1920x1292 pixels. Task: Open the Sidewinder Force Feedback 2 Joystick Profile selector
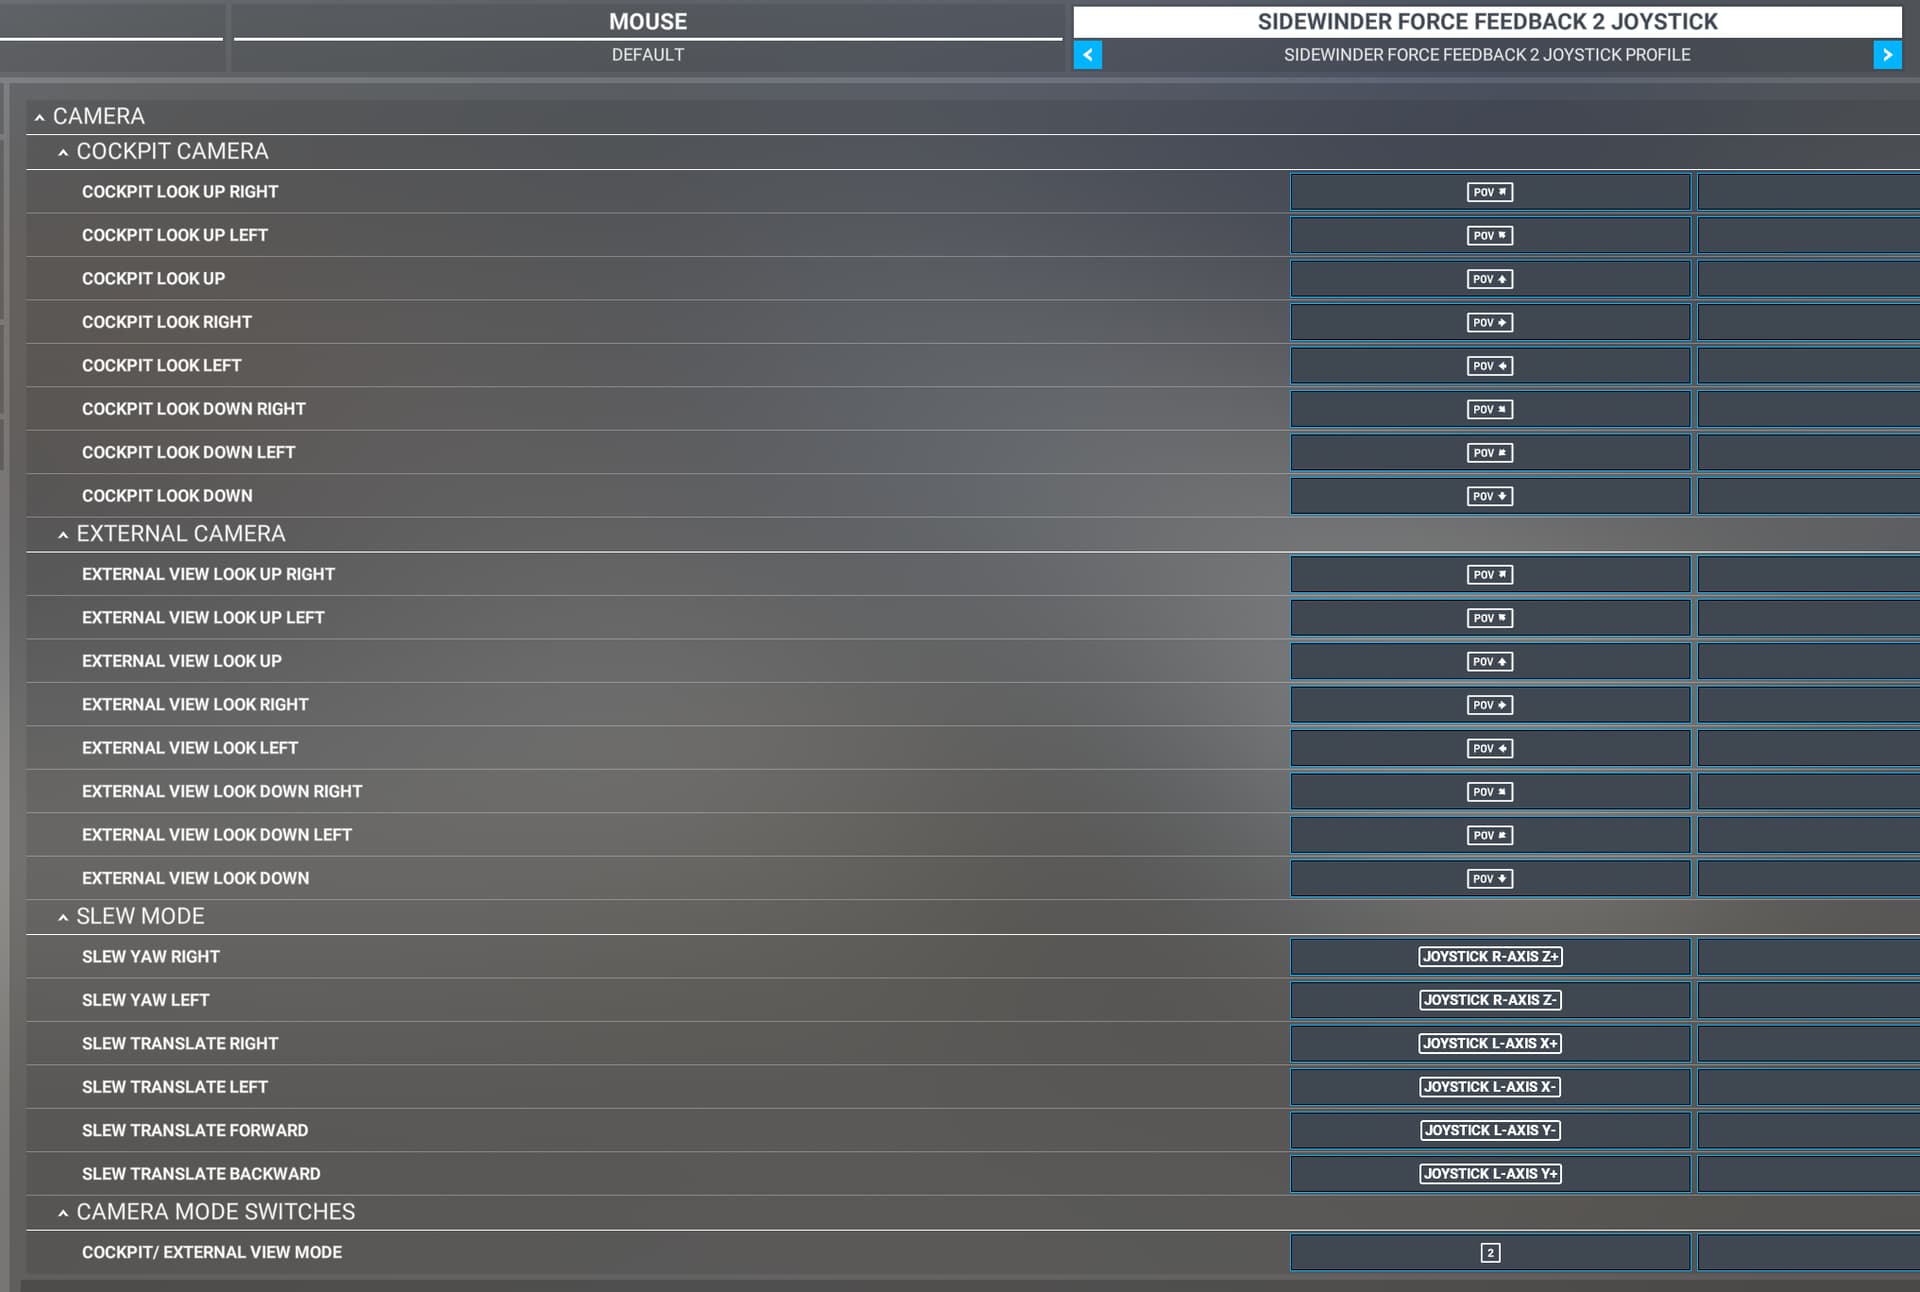[x=1487, y=55]
